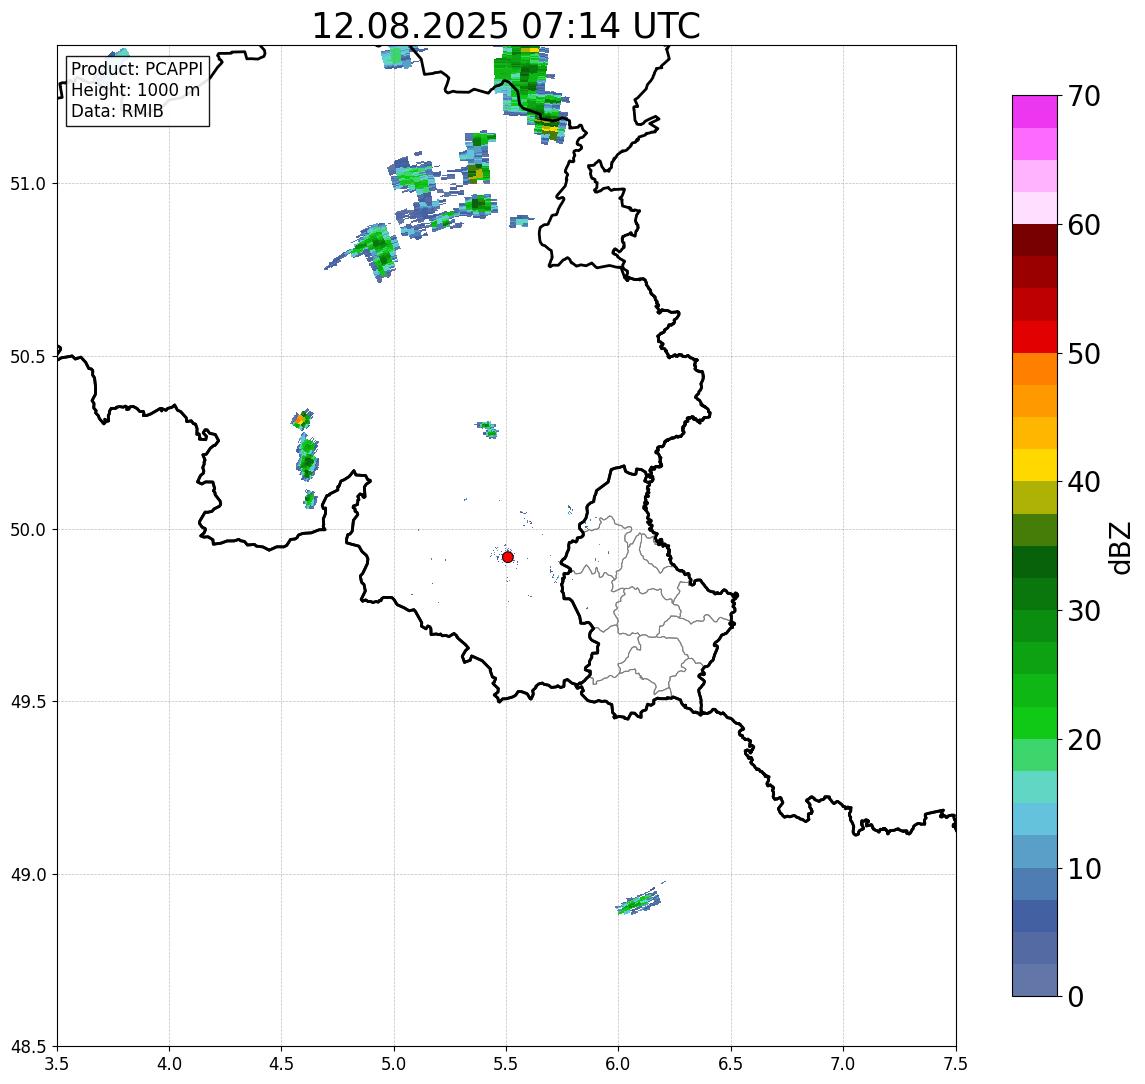
Task: Click the colorbar tick label 50
Action: pyautogui.click(x=1084, y=354)
